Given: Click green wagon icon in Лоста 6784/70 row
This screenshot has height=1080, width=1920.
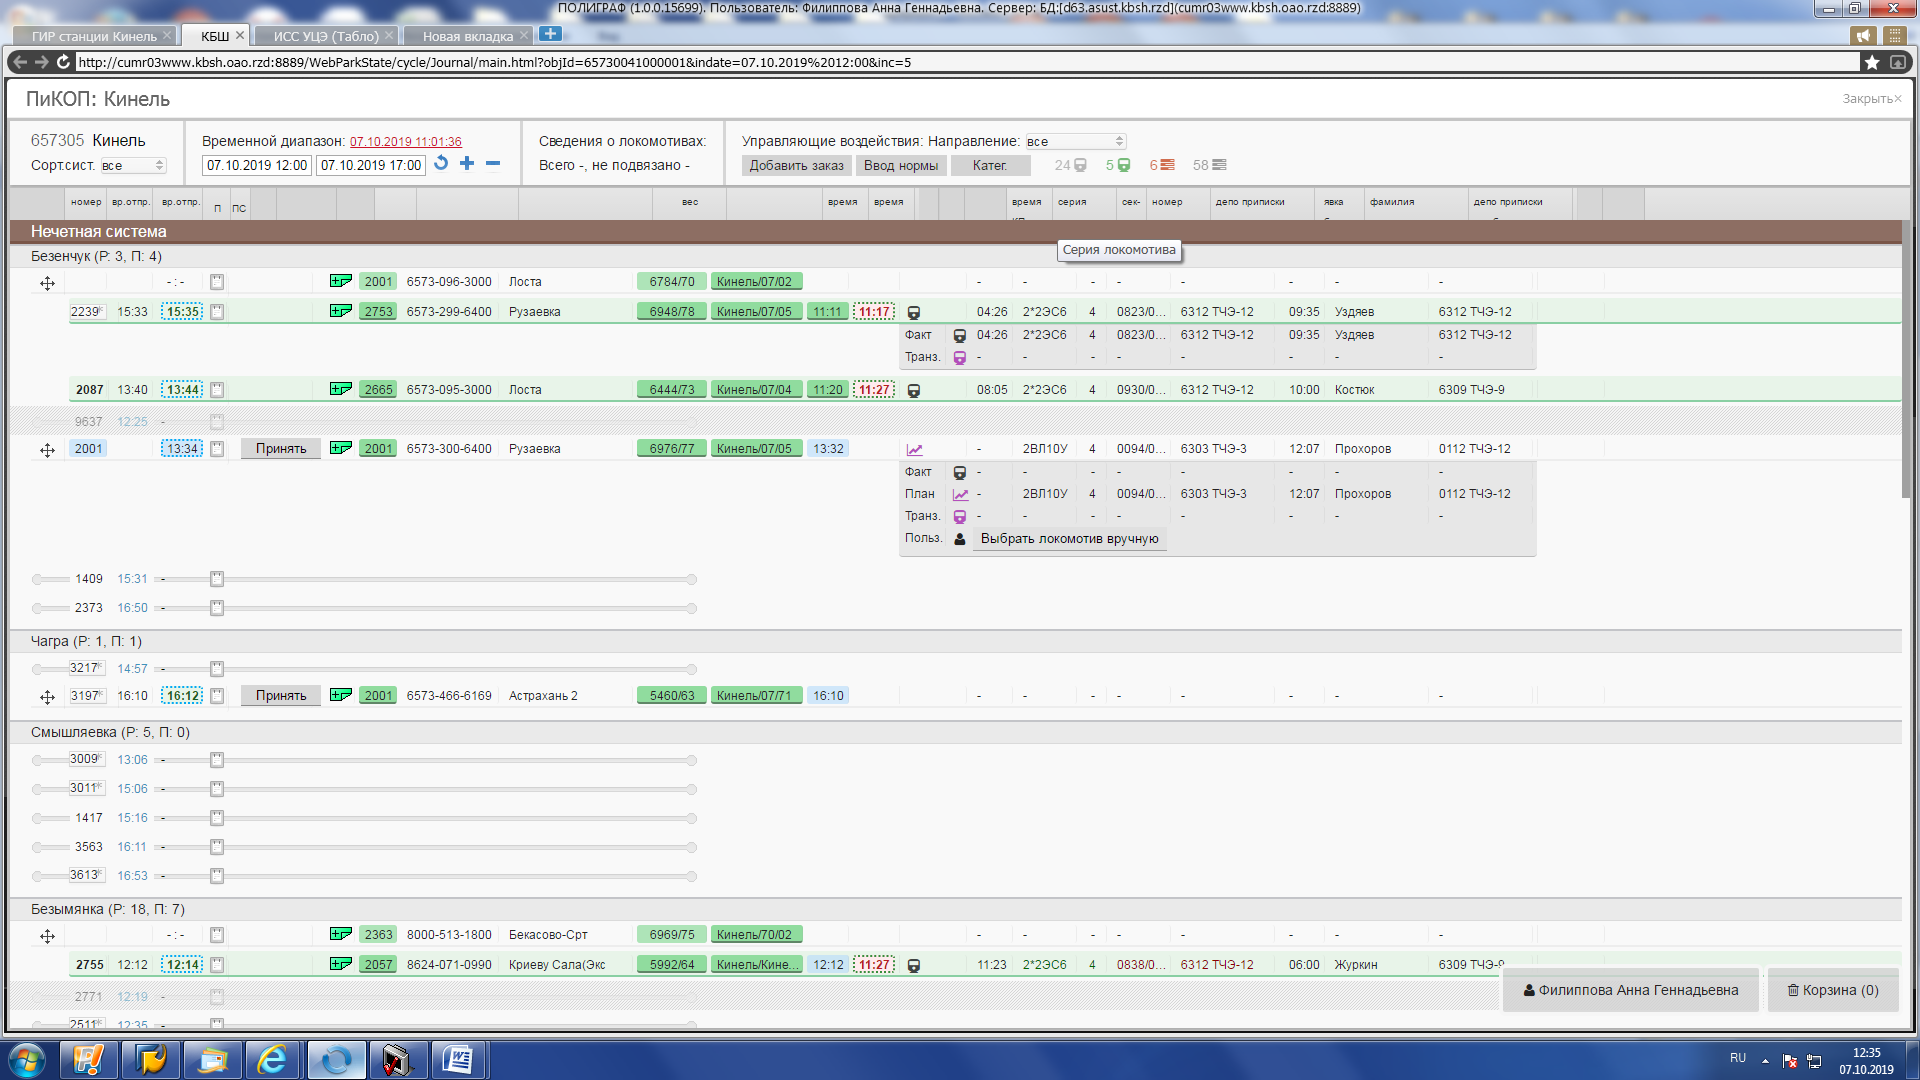Looking at the screenshot, I should click(x=340, y=281).
